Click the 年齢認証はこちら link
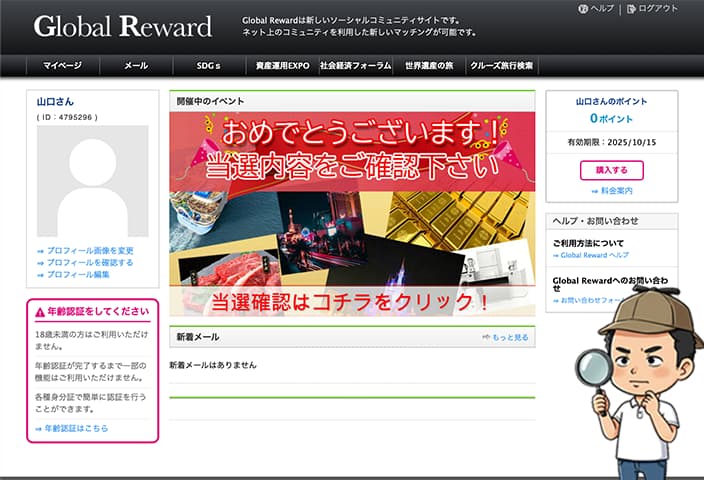Image resolution: width=704 pixels, height=480 pixels. click(76, 428)
